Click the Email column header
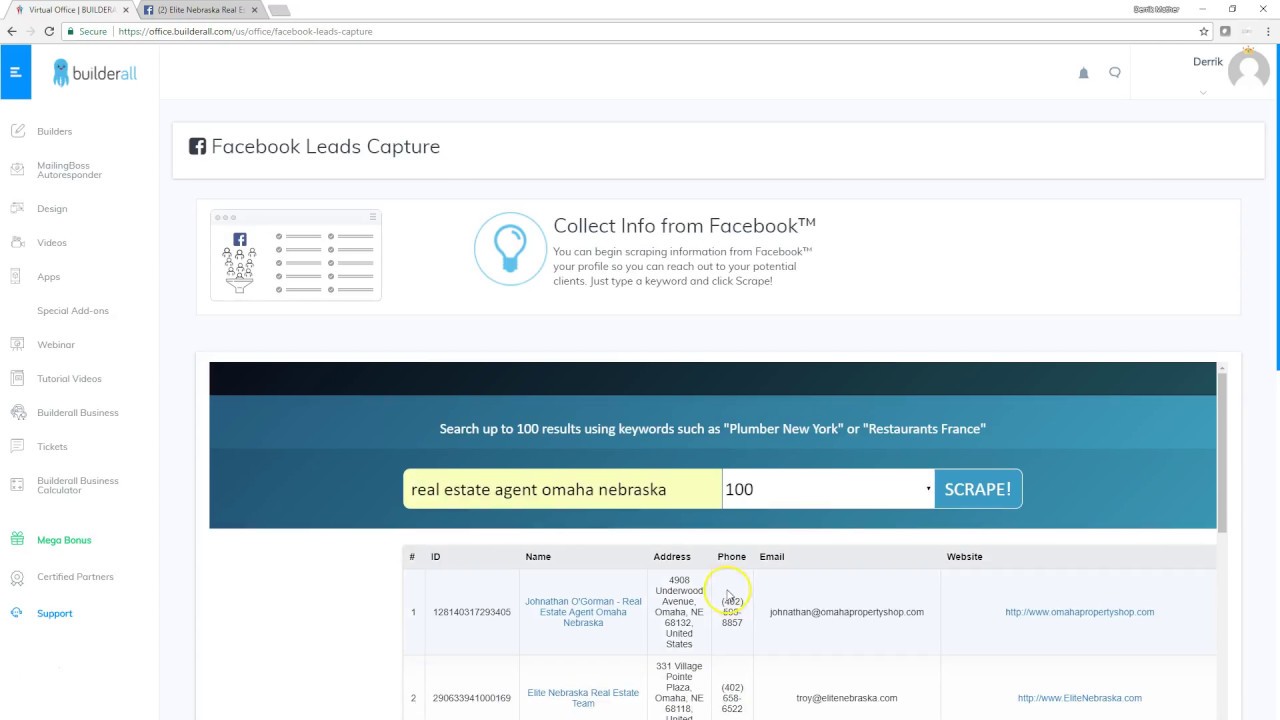This screenshot has height=720, width=1280. click(771, 557)
